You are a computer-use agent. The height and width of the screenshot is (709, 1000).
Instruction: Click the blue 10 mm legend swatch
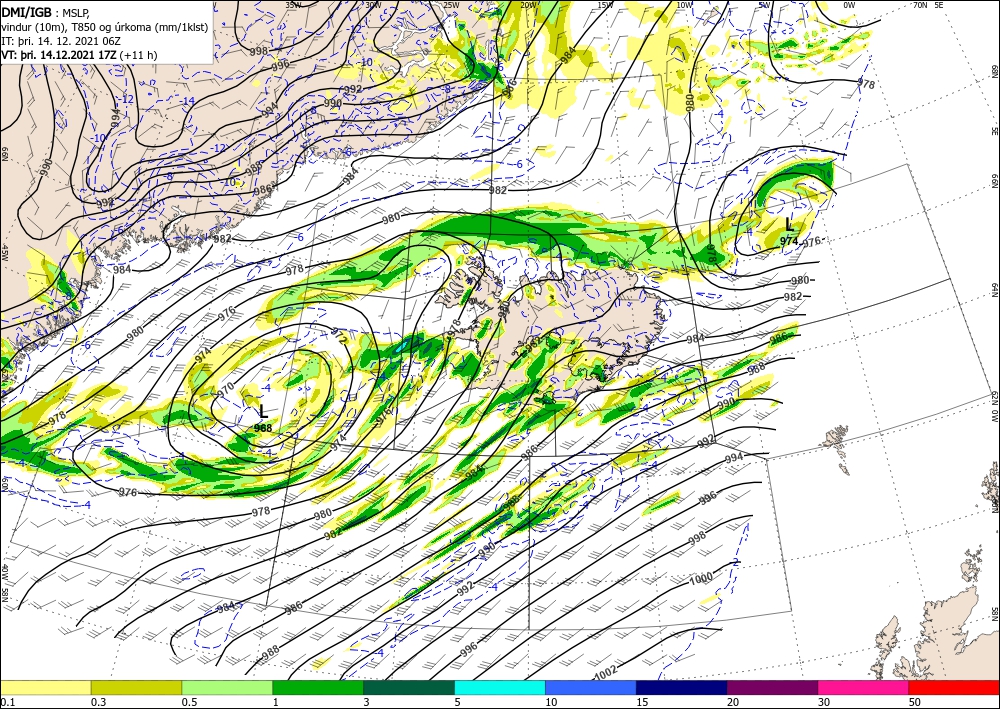click(x=591, y=687)
